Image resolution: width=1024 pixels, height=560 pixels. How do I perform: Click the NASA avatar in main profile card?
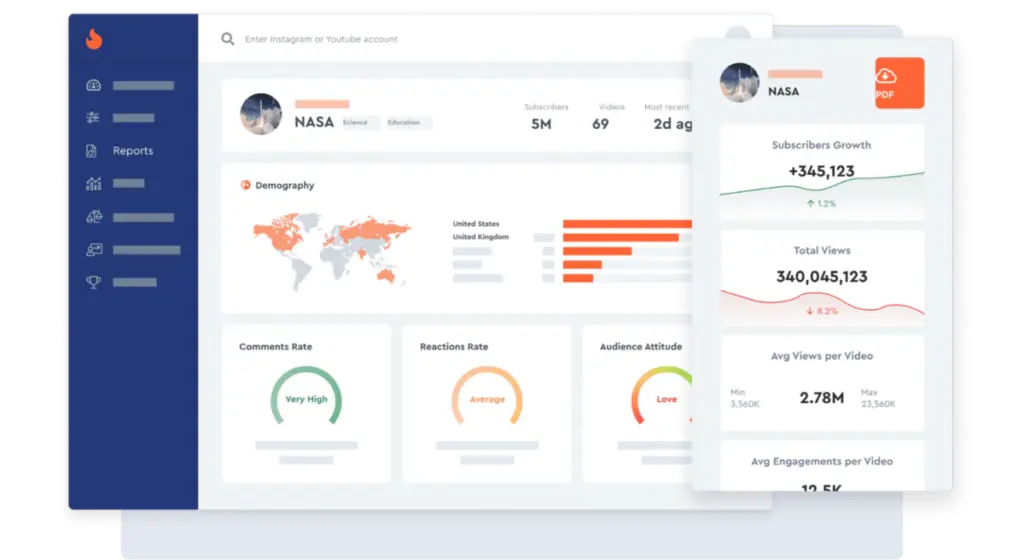(261, 114)
